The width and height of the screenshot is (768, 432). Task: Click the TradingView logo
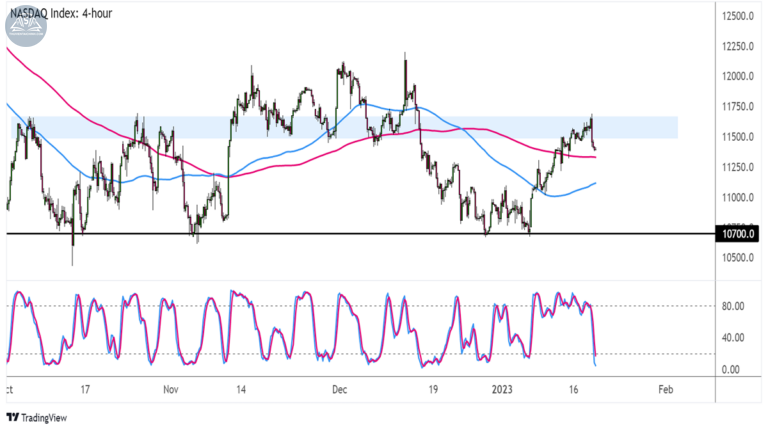point(37,417)
